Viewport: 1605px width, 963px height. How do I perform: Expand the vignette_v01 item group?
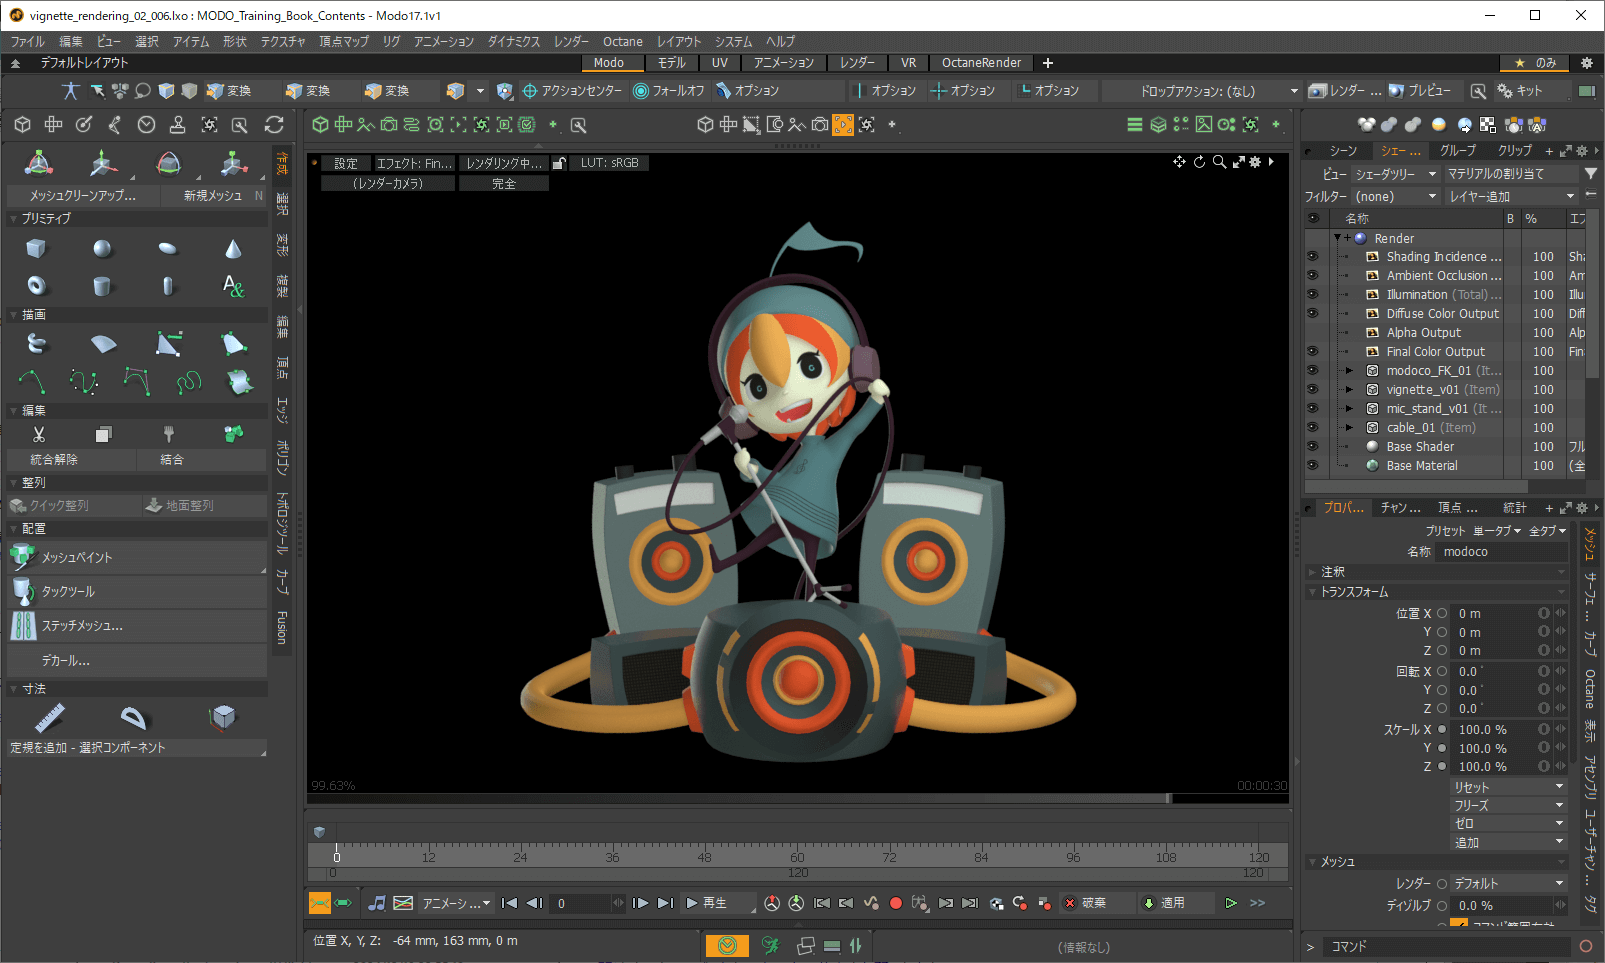point(1349,389)
